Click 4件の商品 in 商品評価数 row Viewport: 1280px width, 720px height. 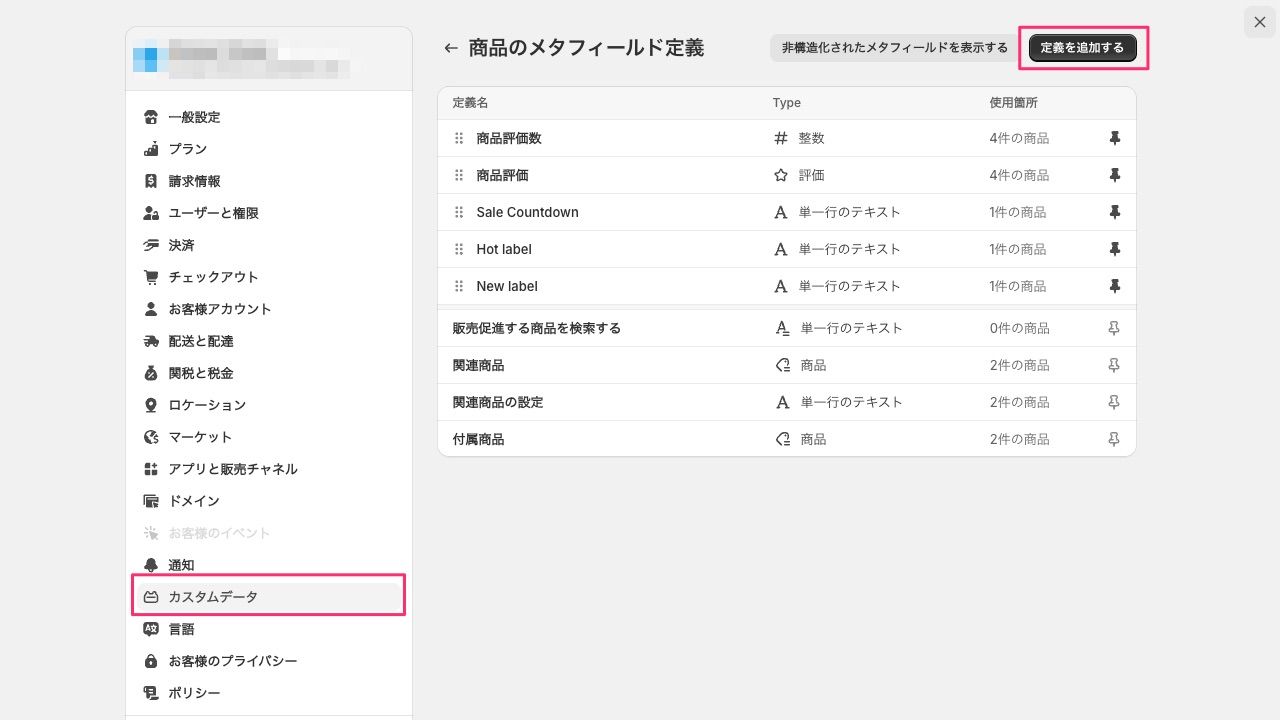[1020, 138]
